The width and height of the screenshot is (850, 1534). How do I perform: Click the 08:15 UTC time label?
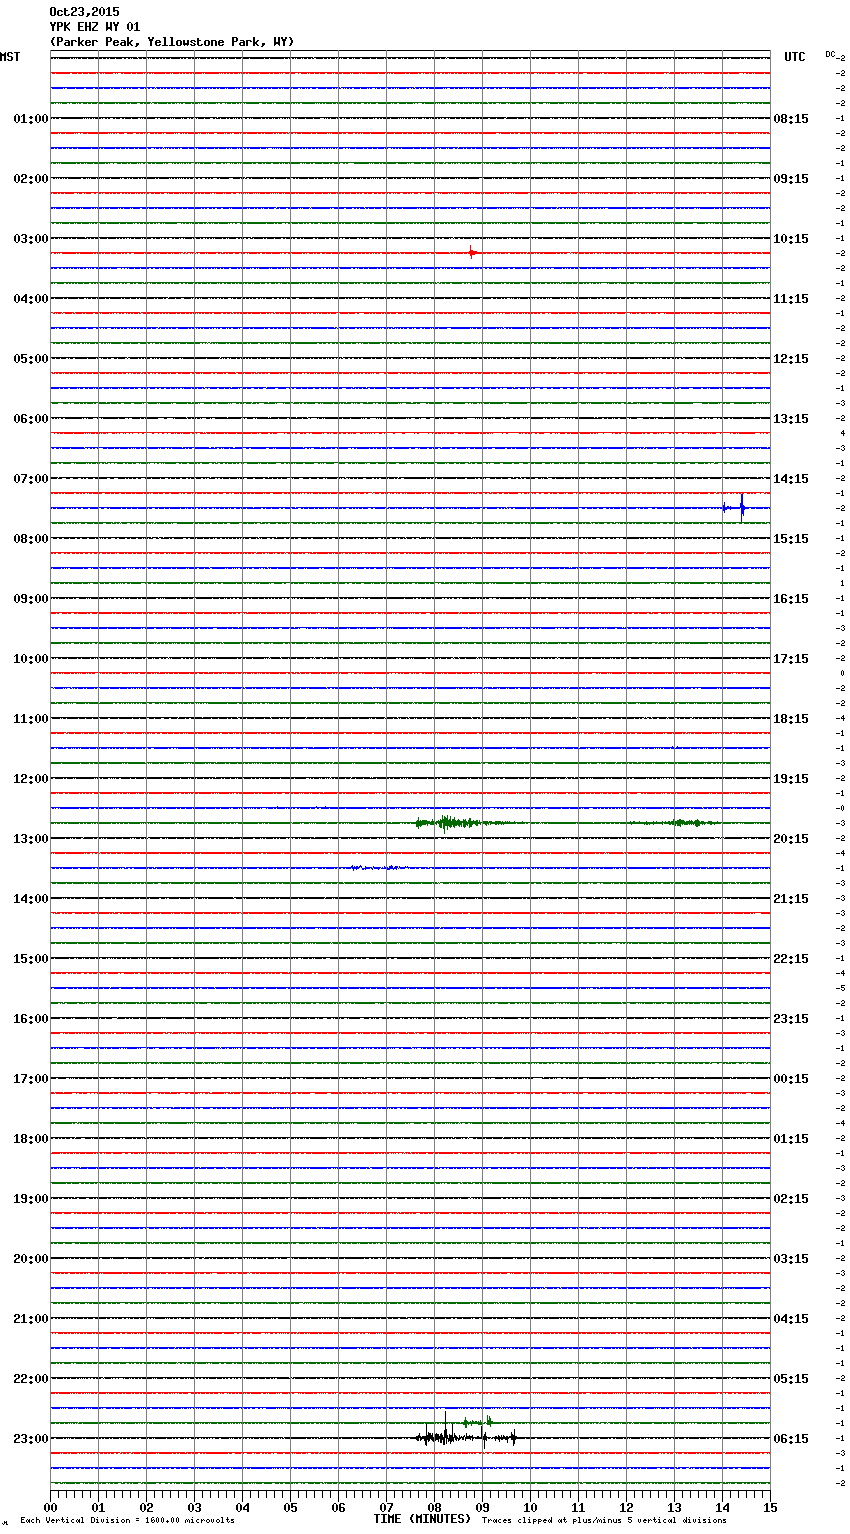pyautogui.click(x=791, y=119)
